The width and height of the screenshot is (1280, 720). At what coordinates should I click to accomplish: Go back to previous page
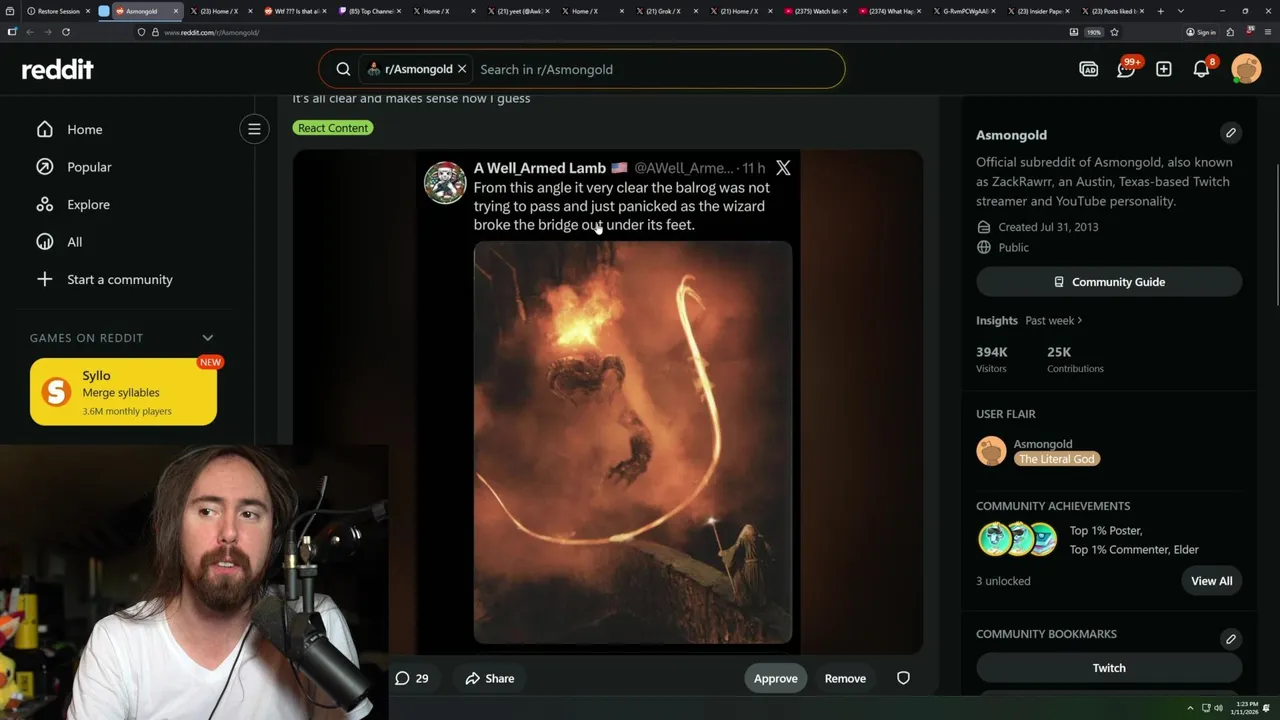click(x=30, y=32)
